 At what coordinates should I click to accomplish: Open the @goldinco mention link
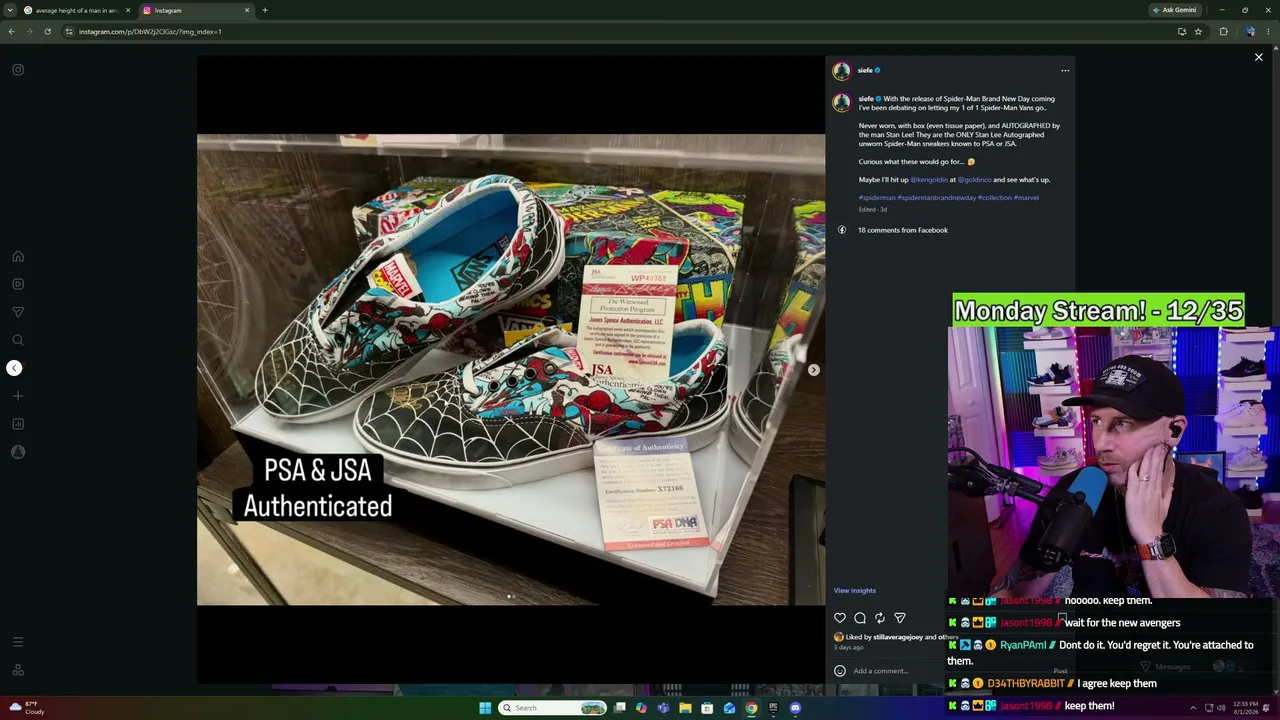[x=974, y=180]
